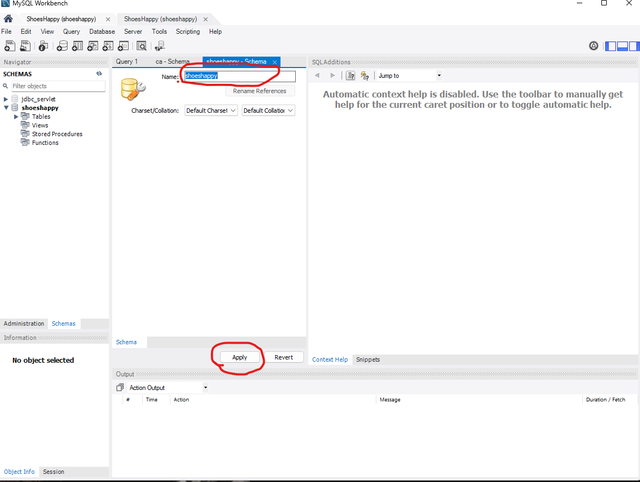This screenshot has height=482, width=640.
Task: Switch to the ca - Schema tab
Action: [172, 62]
